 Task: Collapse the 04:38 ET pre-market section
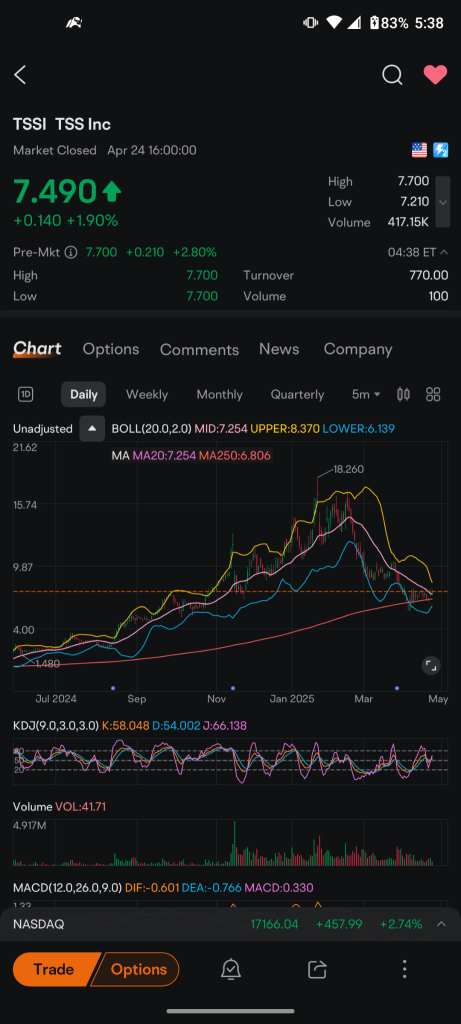click(417, 252)
